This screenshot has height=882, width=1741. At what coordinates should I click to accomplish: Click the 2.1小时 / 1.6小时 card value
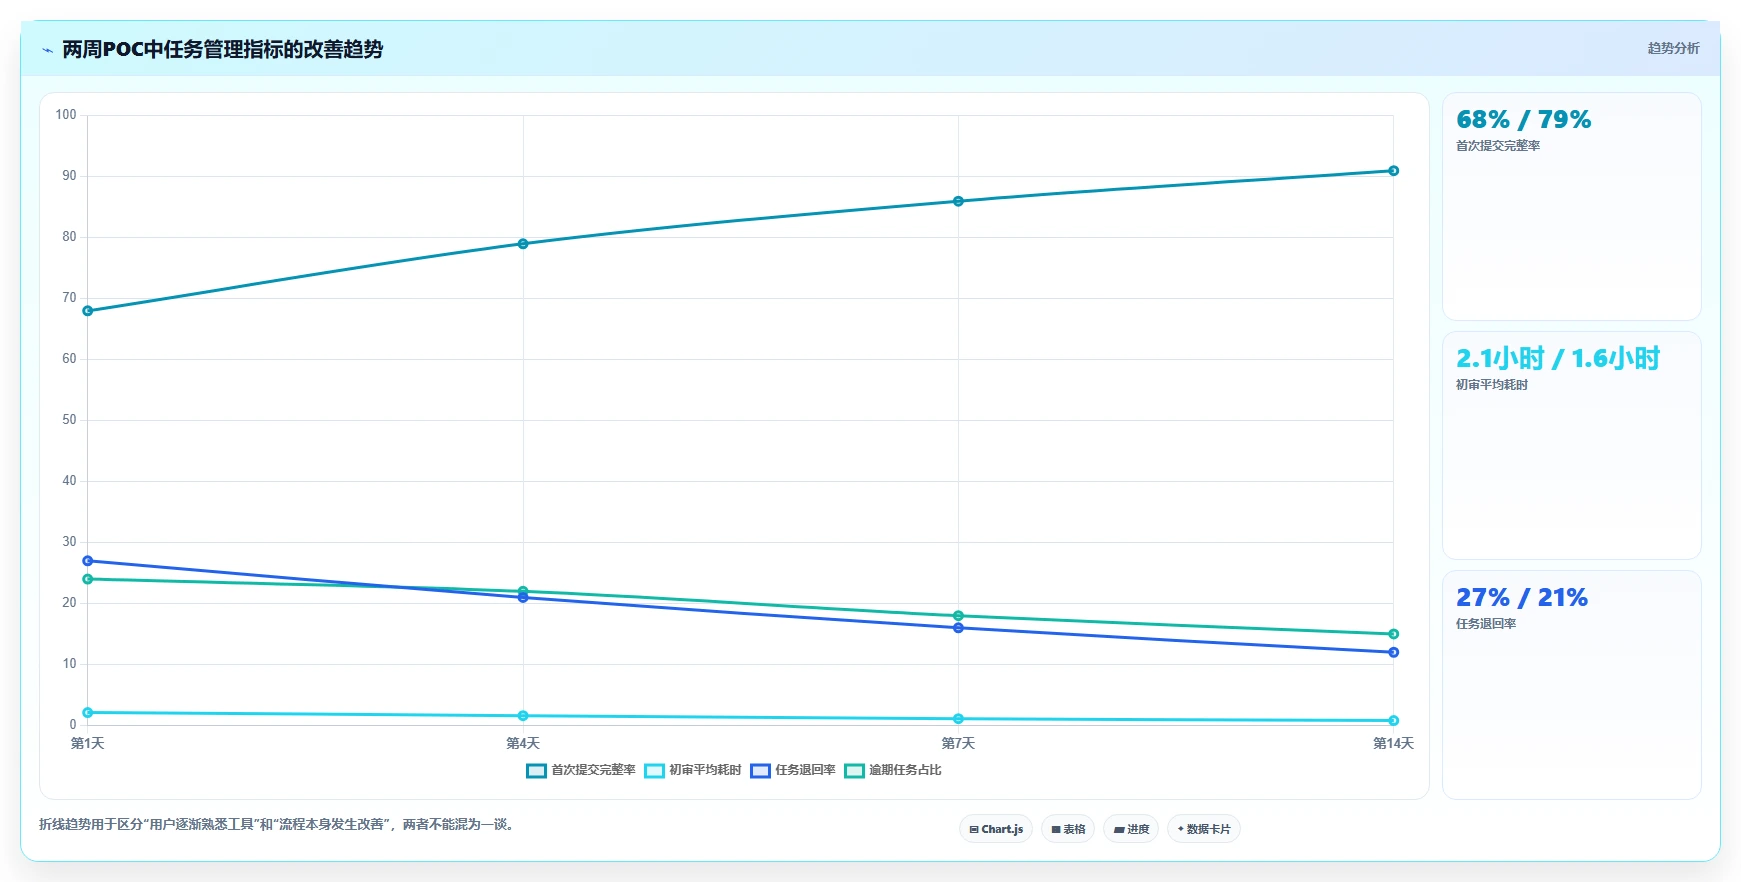[1558, 358]
